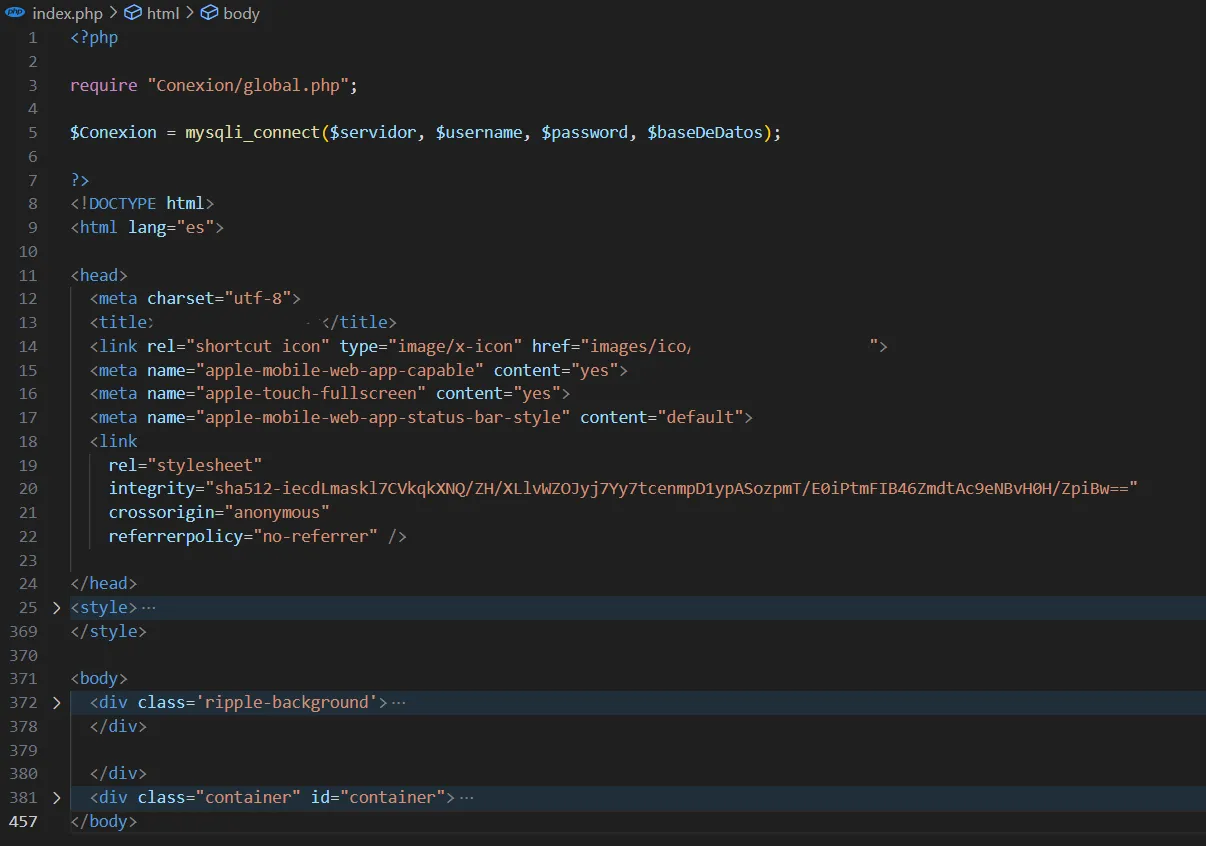The width and height of the screenshot is (1206, 846).
Task: Click the <!DOCTYPE html> declaration
Action: click(142, 203)
